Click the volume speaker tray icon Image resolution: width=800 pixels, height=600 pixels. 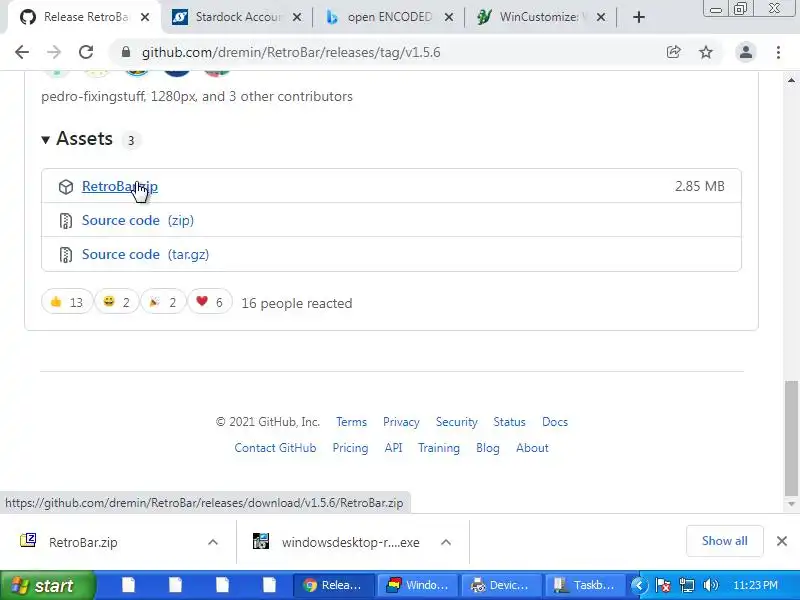(710, 585)
